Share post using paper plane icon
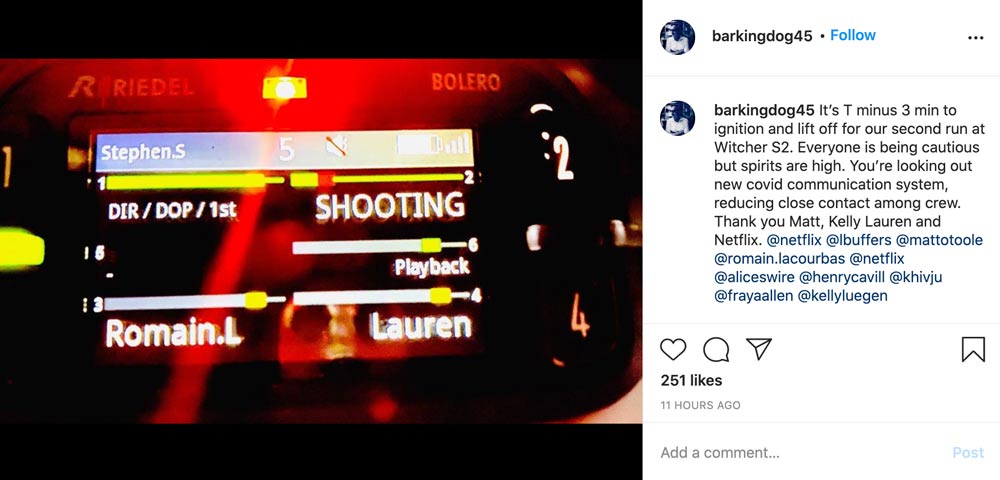Screen dimensions: 1000x480 759,349
